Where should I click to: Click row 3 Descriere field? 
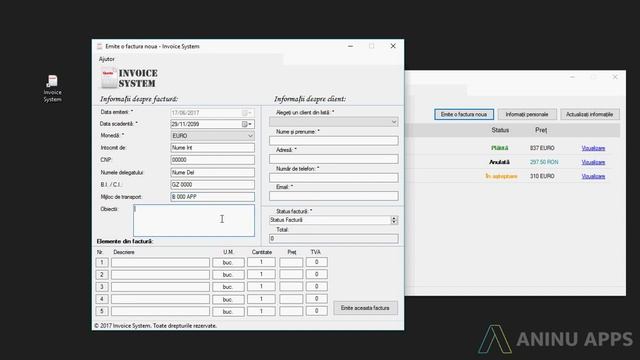click(x=160, y=287)
